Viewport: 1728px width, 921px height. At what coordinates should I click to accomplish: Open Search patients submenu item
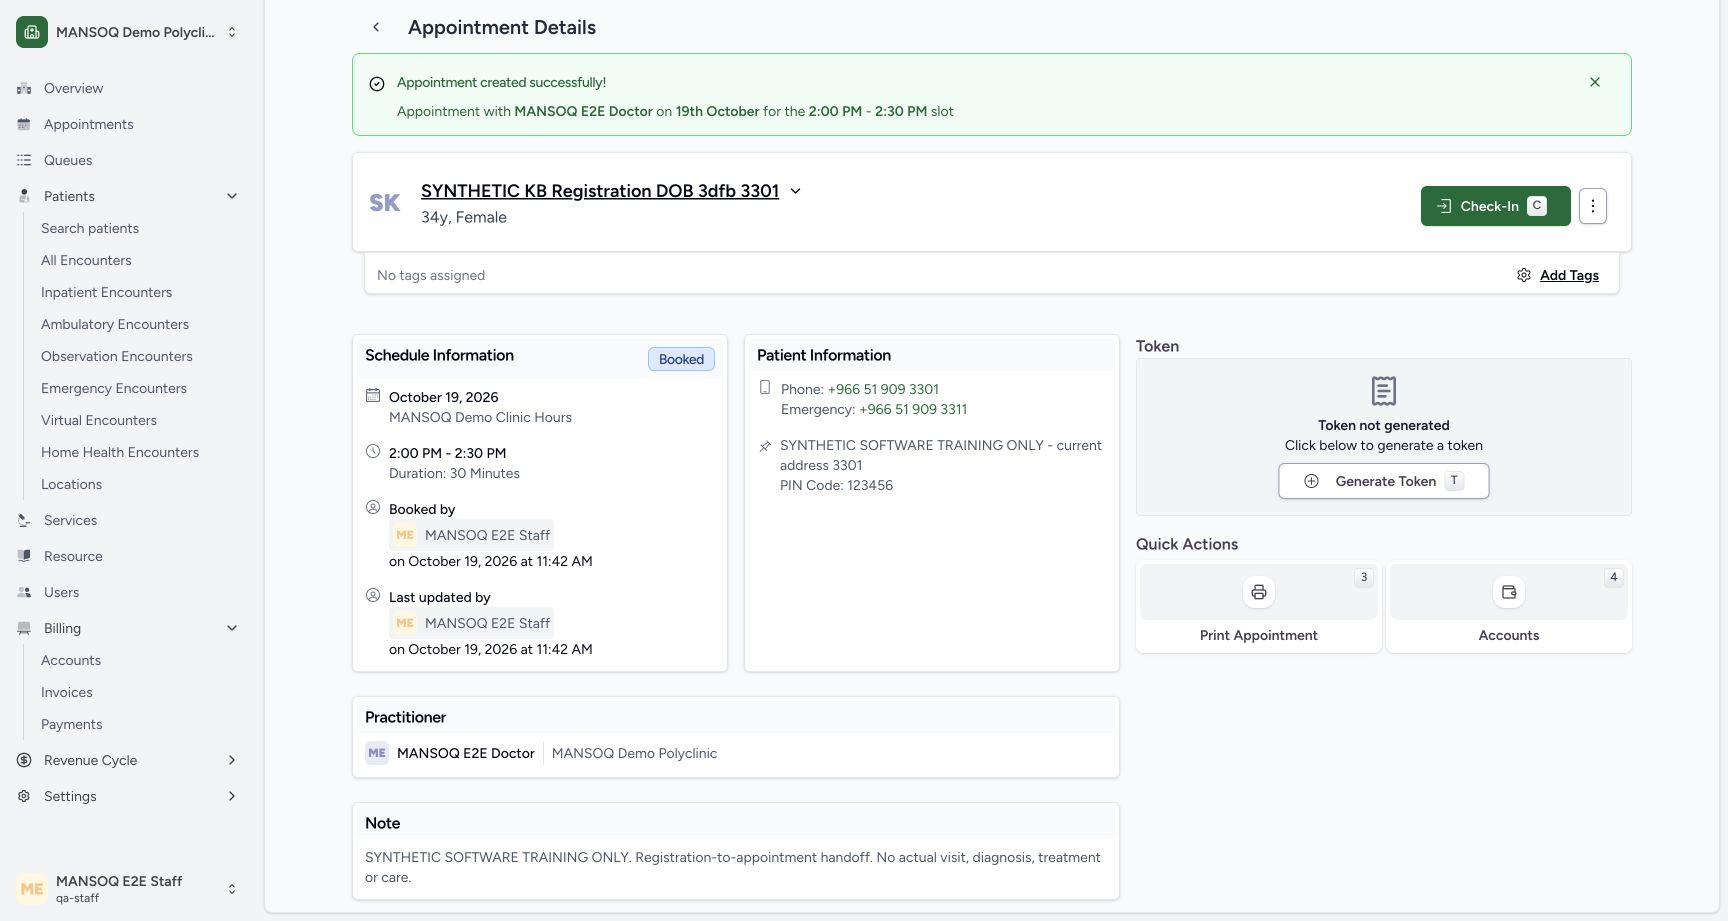point(90,228)
